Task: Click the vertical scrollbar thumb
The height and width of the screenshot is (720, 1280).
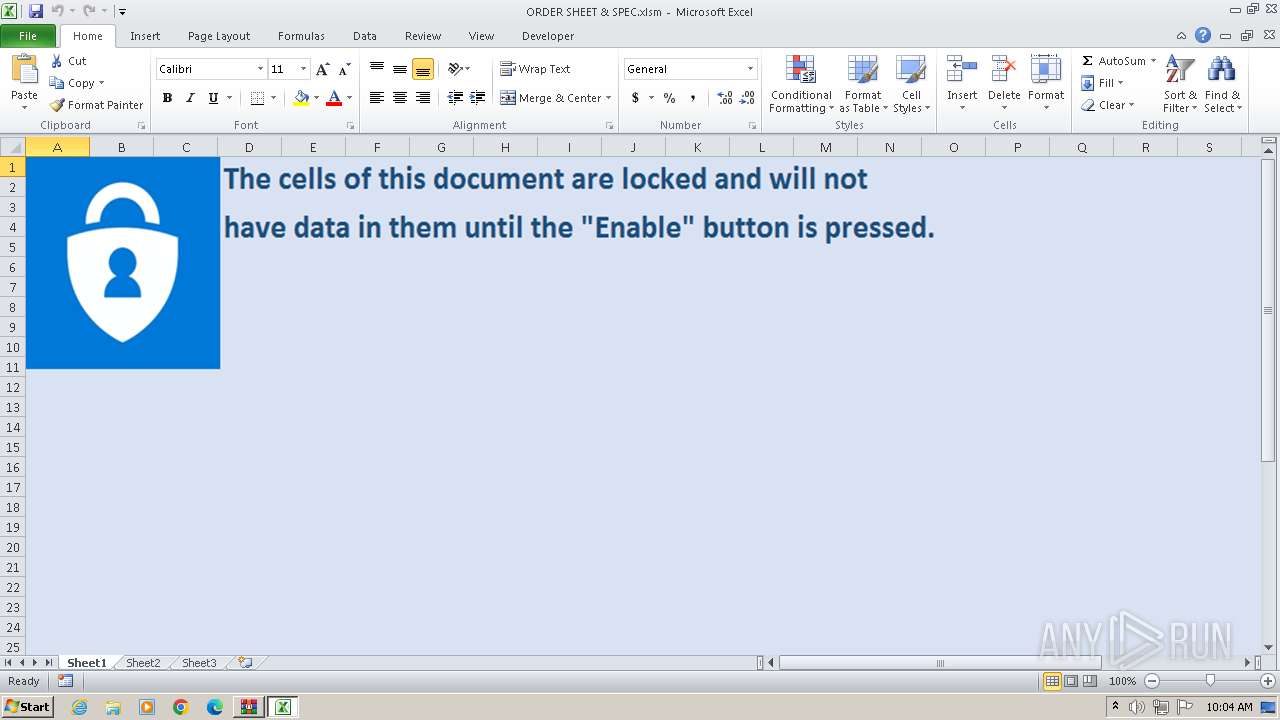Action: tap(1268, 310)
